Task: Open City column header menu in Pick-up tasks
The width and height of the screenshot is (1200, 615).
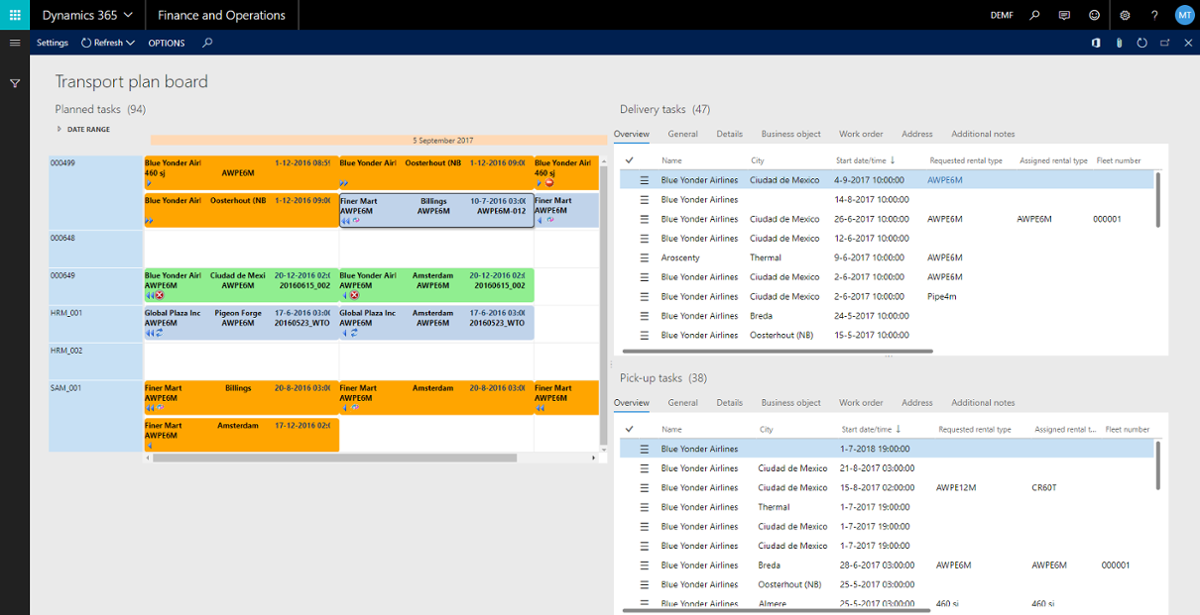Action: 766,429
